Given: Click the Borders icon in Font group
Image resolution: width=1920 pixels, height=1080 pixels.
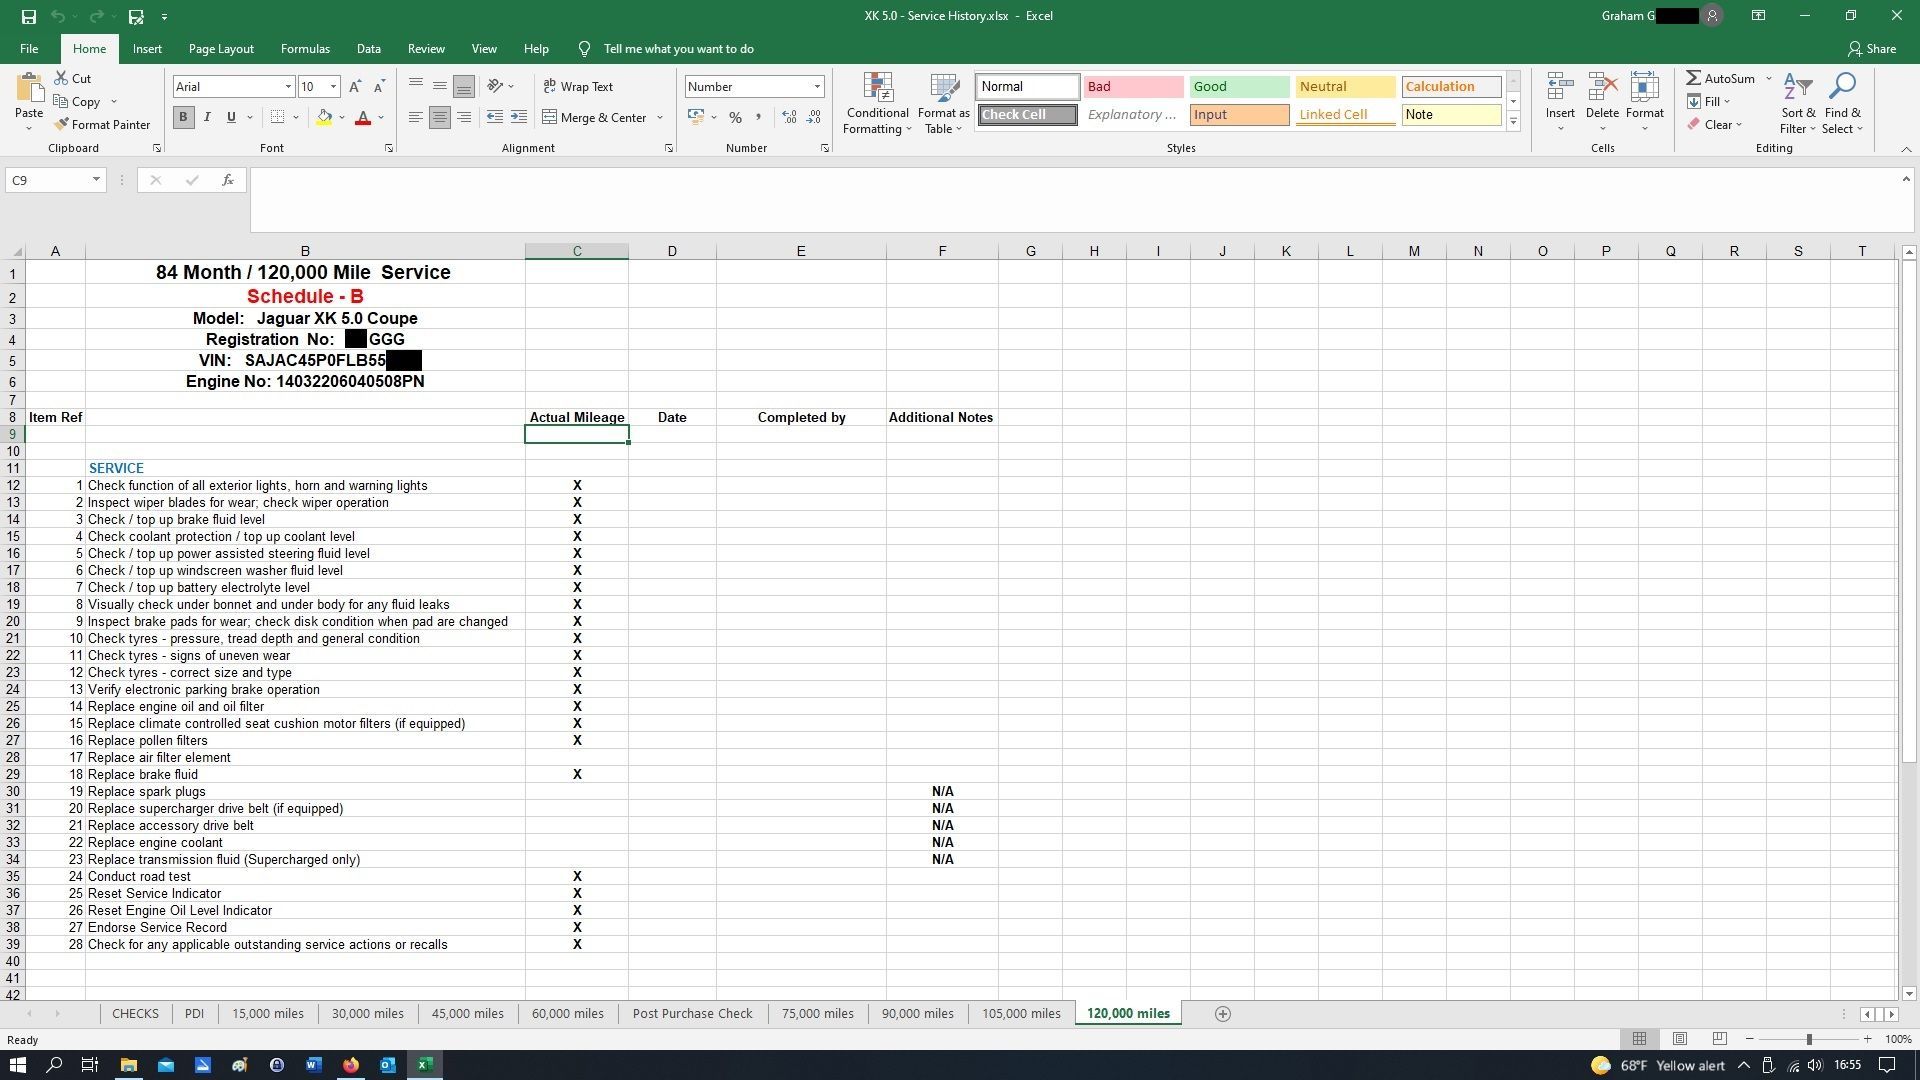Looking at the screenshot, I should 278,118.
